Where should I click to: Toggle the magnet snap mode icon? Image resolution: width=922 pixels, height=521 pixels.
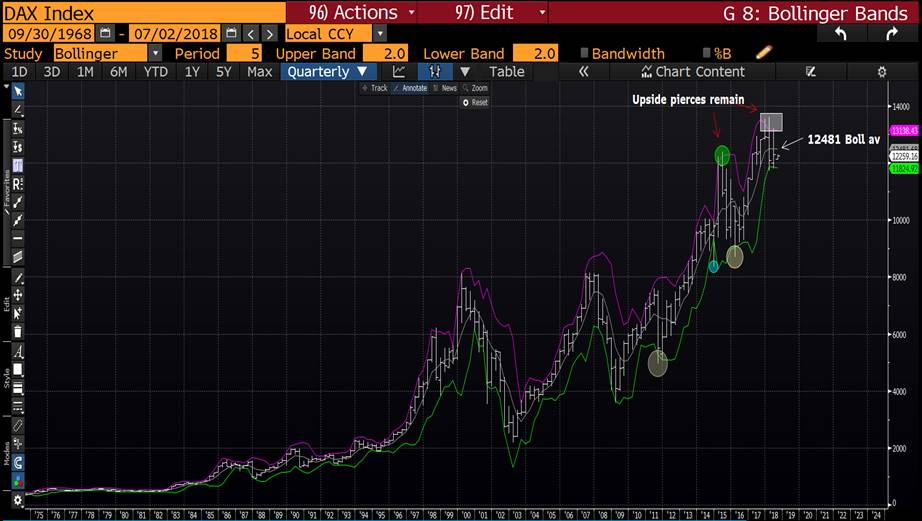click(18, 462)
